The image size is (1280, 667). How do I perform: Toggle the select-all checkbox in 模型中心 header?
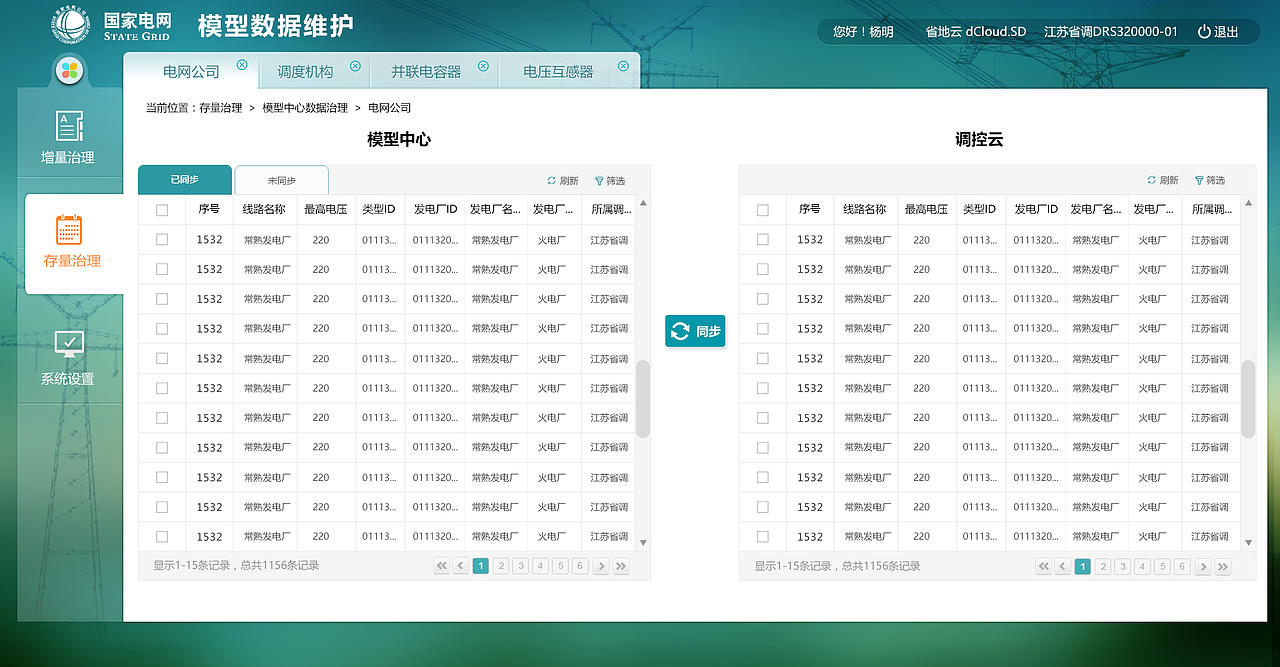point(162,209)
